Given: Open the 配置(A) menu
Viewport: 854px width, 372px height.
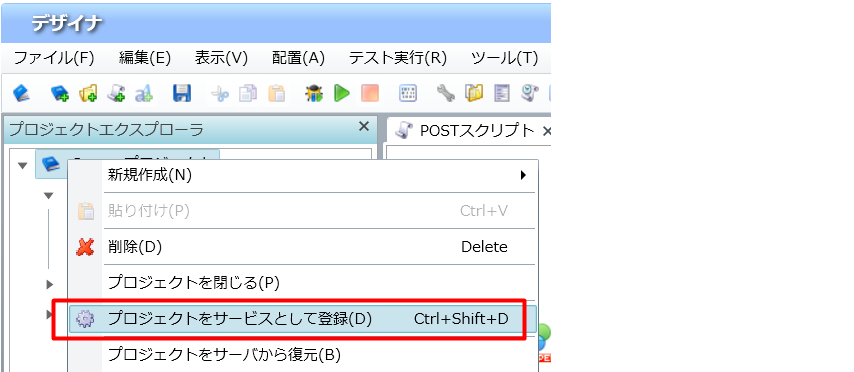Looking at the screenshot, I should [298, 58].
